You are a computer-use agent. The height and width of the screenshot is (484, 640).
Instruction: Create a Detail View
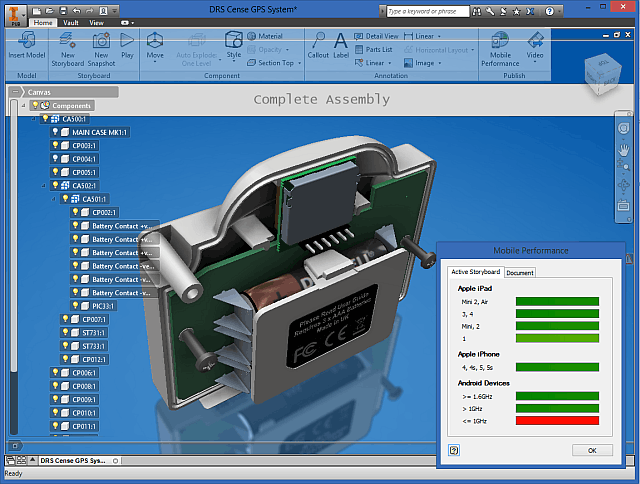376,36
